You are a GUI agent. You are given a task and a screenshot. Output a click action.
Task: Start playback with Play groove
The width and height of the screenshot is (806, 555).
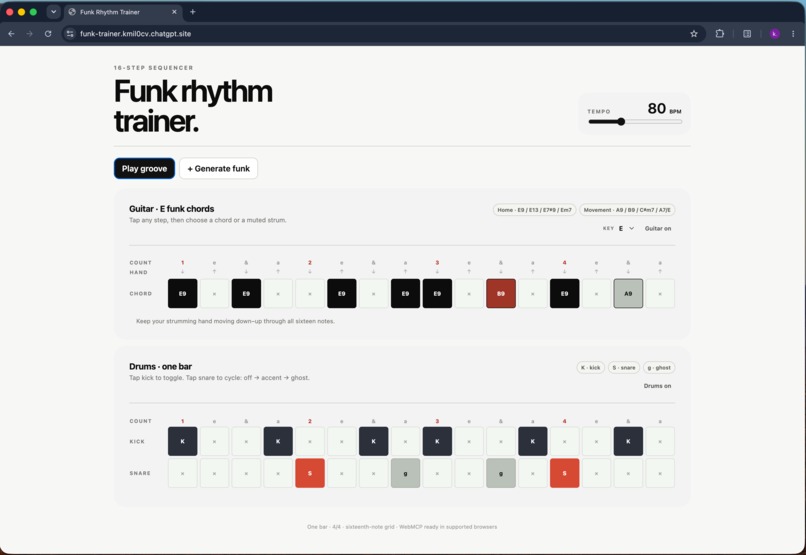coord(144,169)
